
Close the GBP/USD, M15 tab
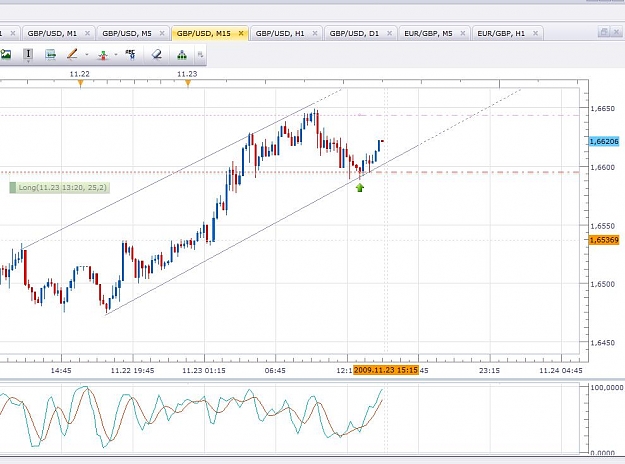click(241, 33)
